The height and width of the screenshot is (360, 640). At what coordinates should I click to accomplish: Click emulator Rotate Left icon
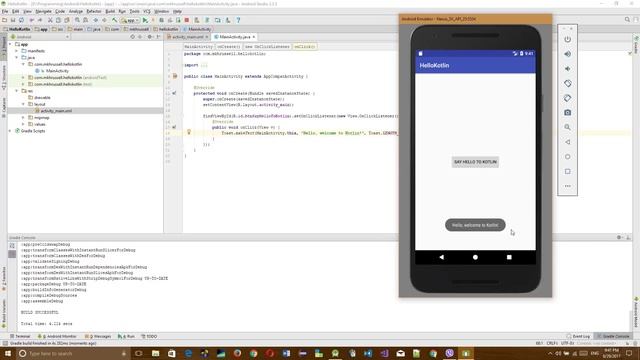(567, 83)
